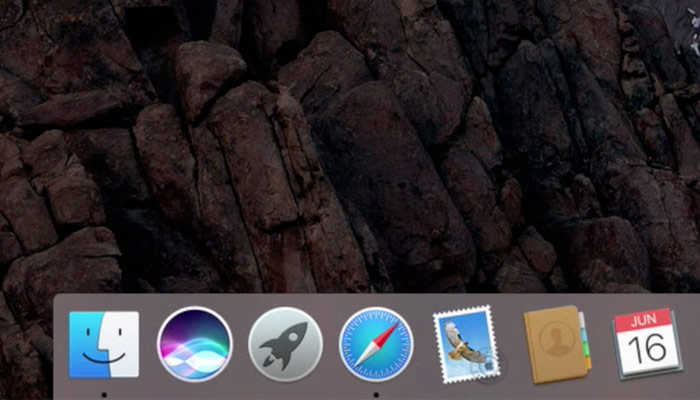Viewport: 700px width, 400px height.
Task: Open Finder from the Dock
Action: pyautogui.click(x=104, y=345)
